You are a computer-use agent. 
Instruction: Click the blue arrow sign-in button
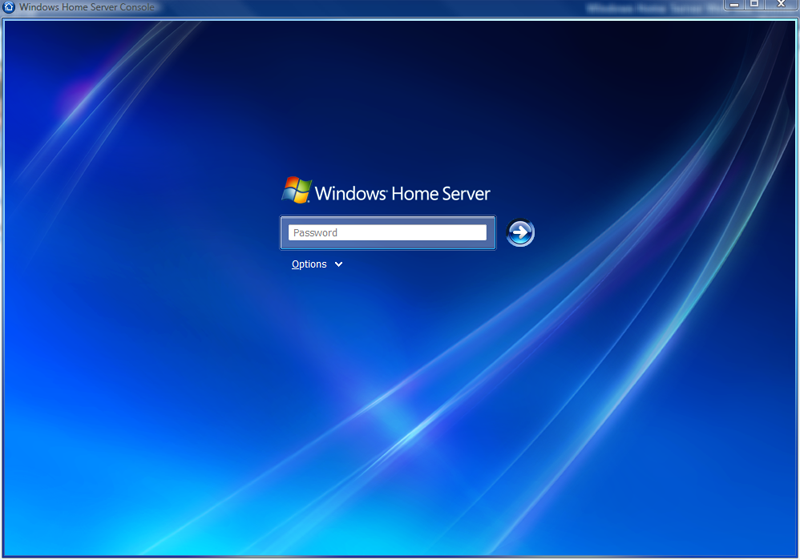coord(520,233)
